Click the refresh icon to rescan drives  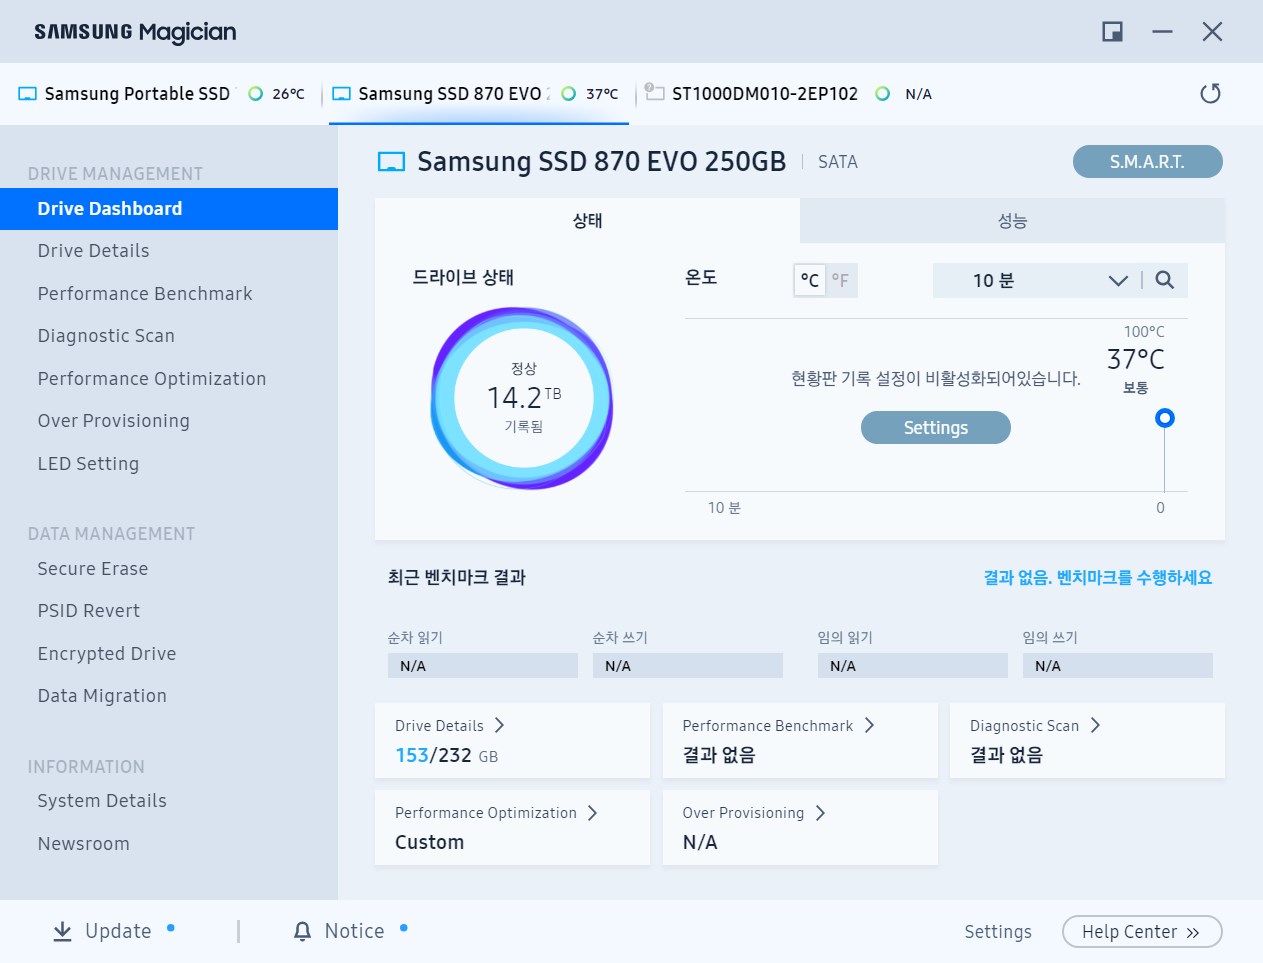coord(1210,92)
